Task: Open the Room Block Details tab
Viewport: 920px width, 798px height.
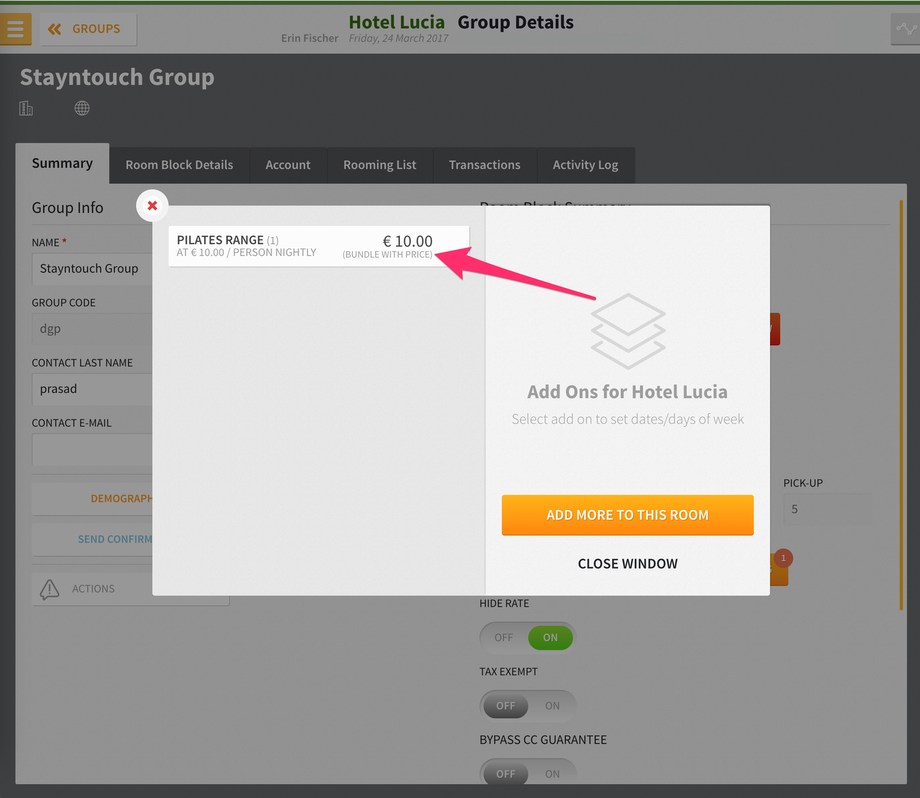Action: click(x=179, y=165)
